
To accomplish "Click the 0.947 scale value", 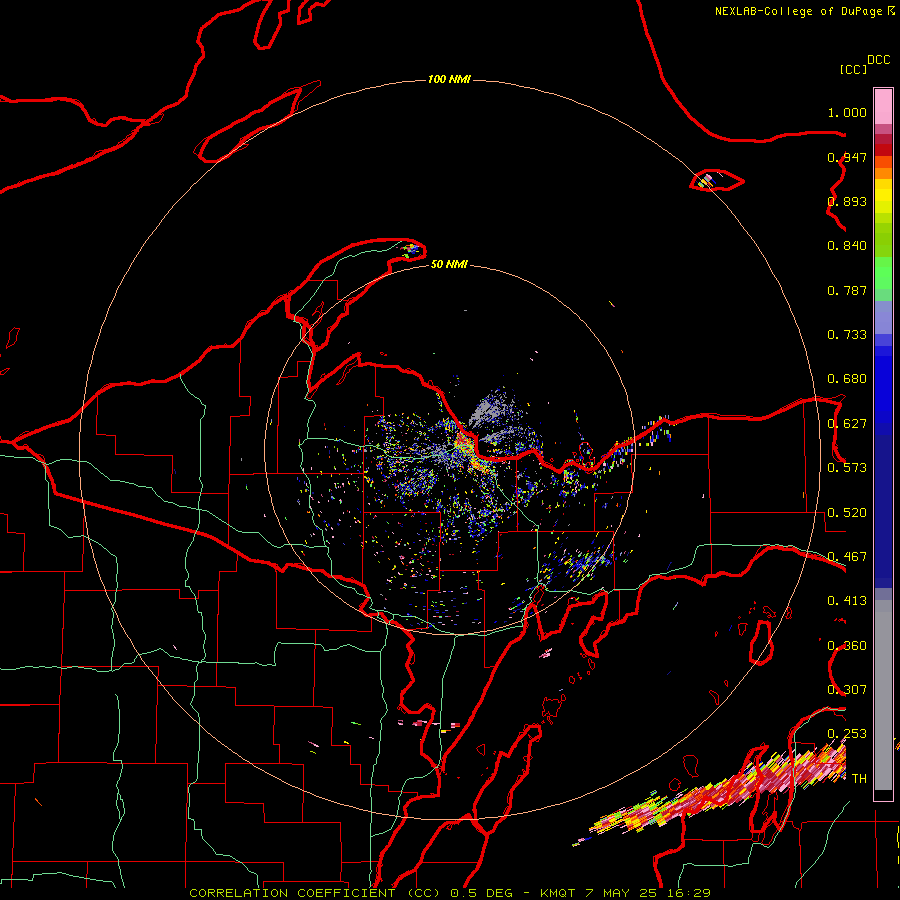I will click(x=847, y=157).
